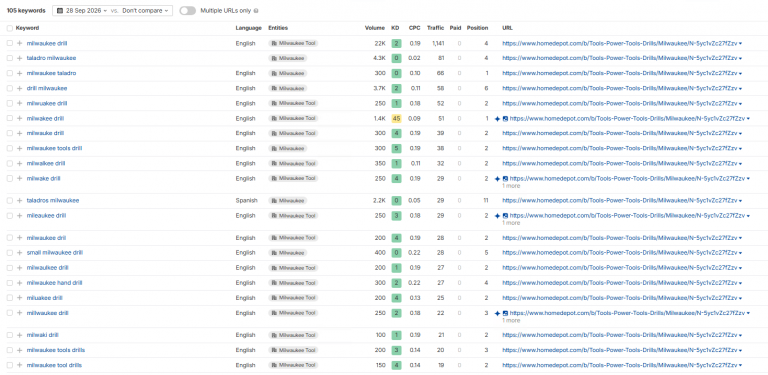Expand URL arrow in 'milwalkee drill' row
768x375 pixels.
[740, 164]
